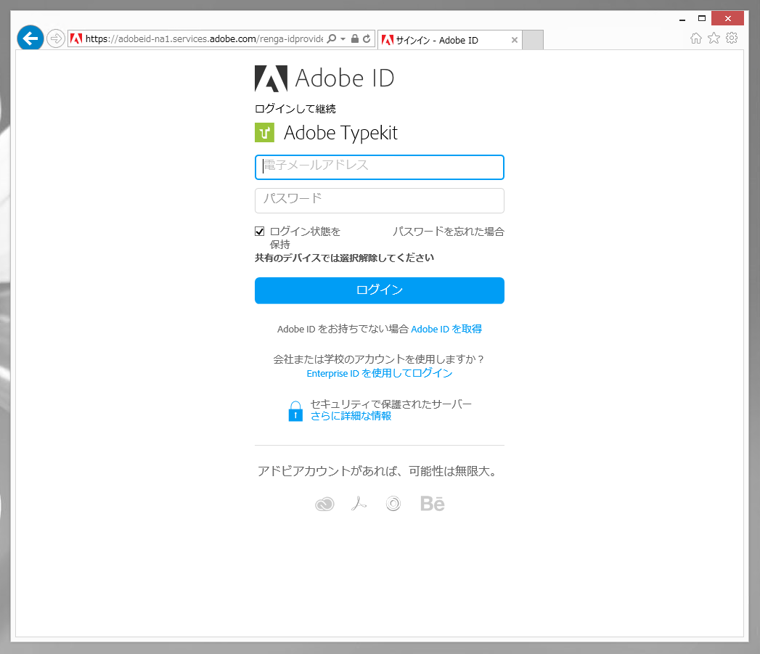The height and width of the screenshot is (654, 760).
Task: Click the search magnifier in the address bar
Action: pos(332,38)
